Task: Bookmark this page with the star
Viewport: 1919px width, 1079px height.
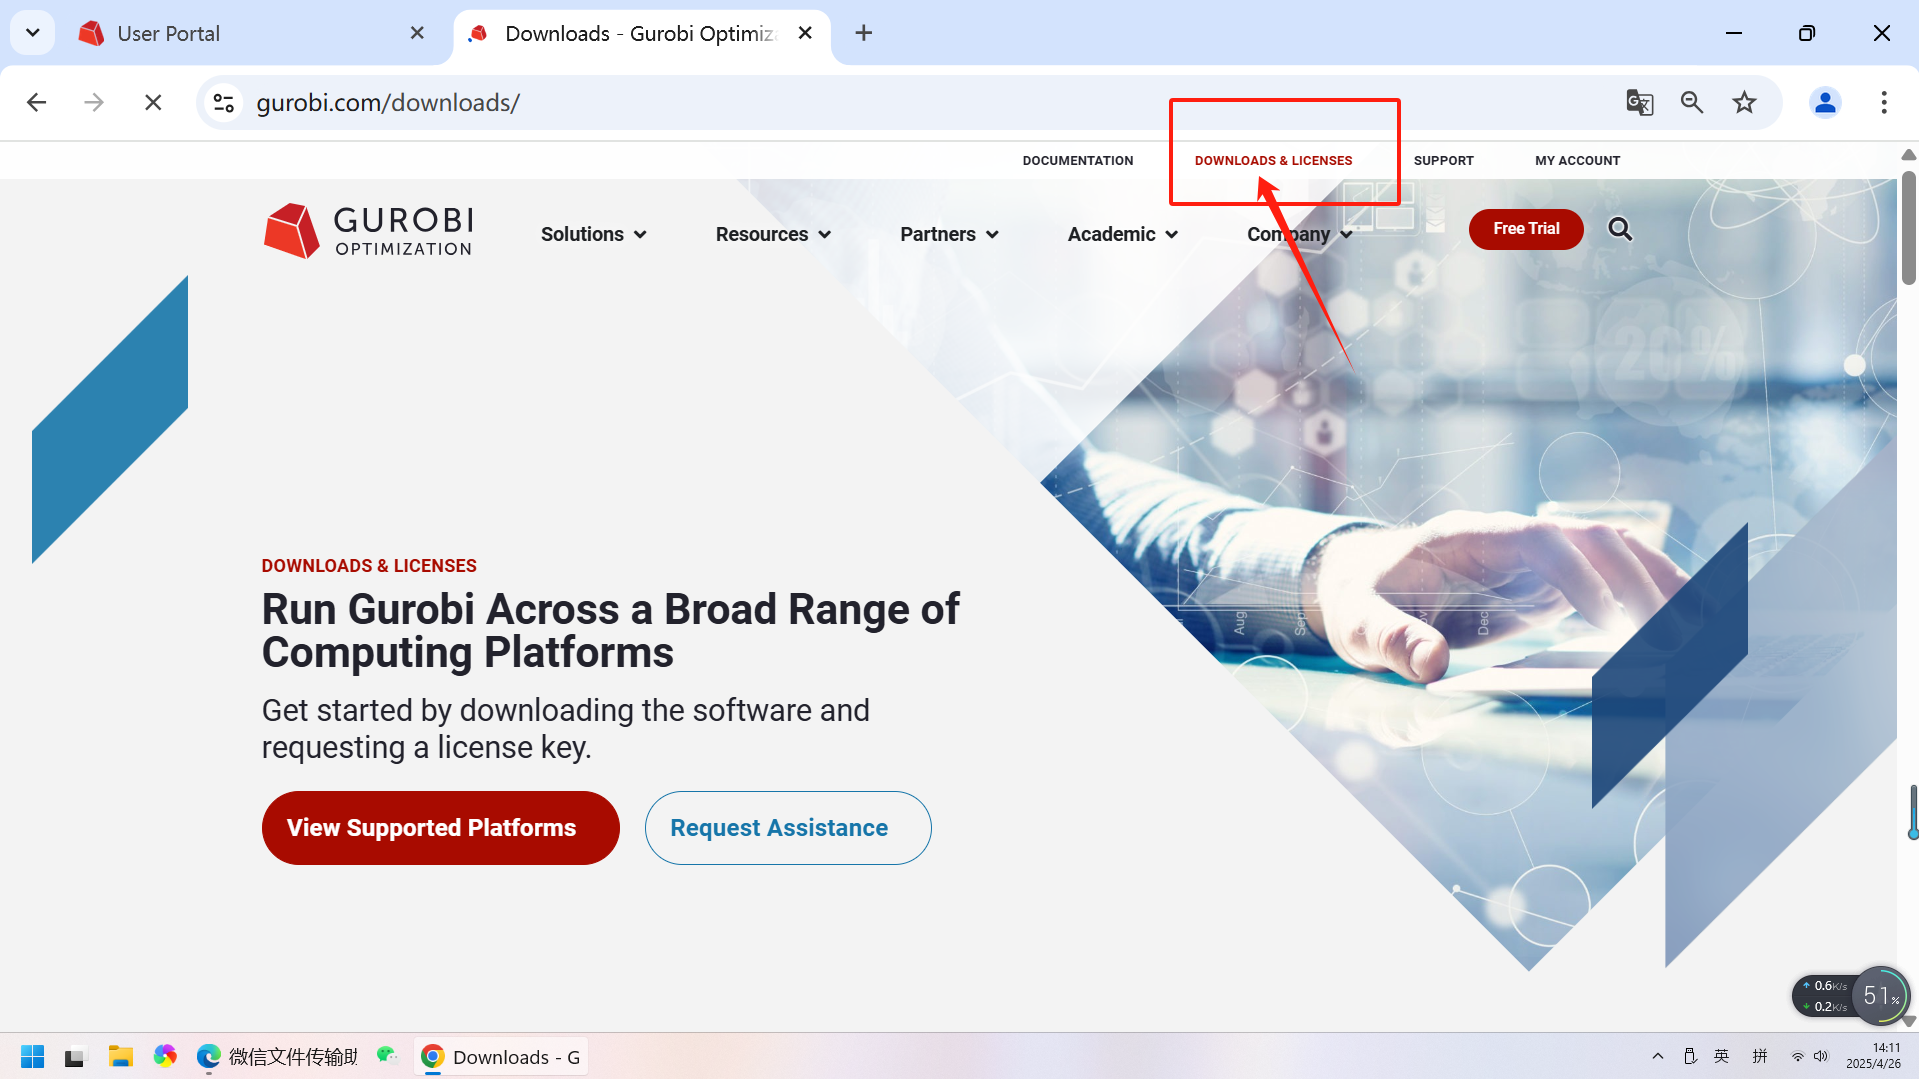Action: coord(1744,102)
